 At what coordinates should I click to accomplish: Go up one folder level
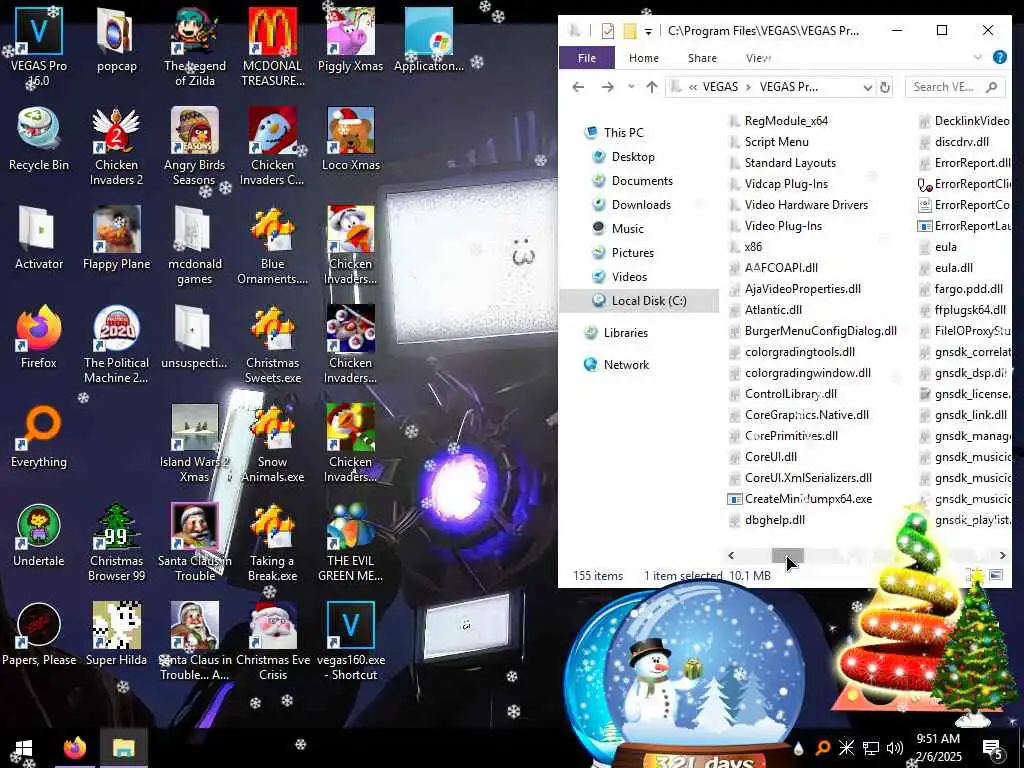click(x=652, y=87)
